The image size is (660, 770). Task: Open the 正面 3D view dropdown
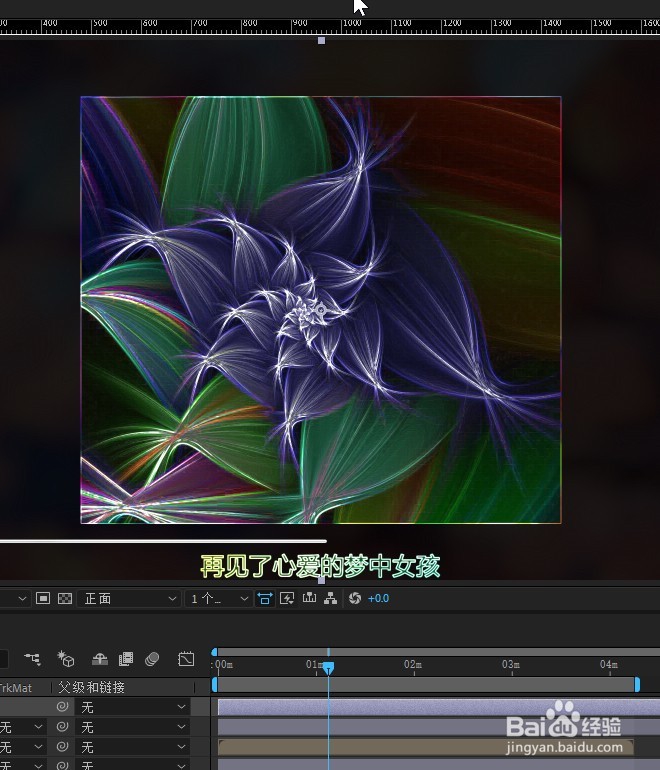129,599
